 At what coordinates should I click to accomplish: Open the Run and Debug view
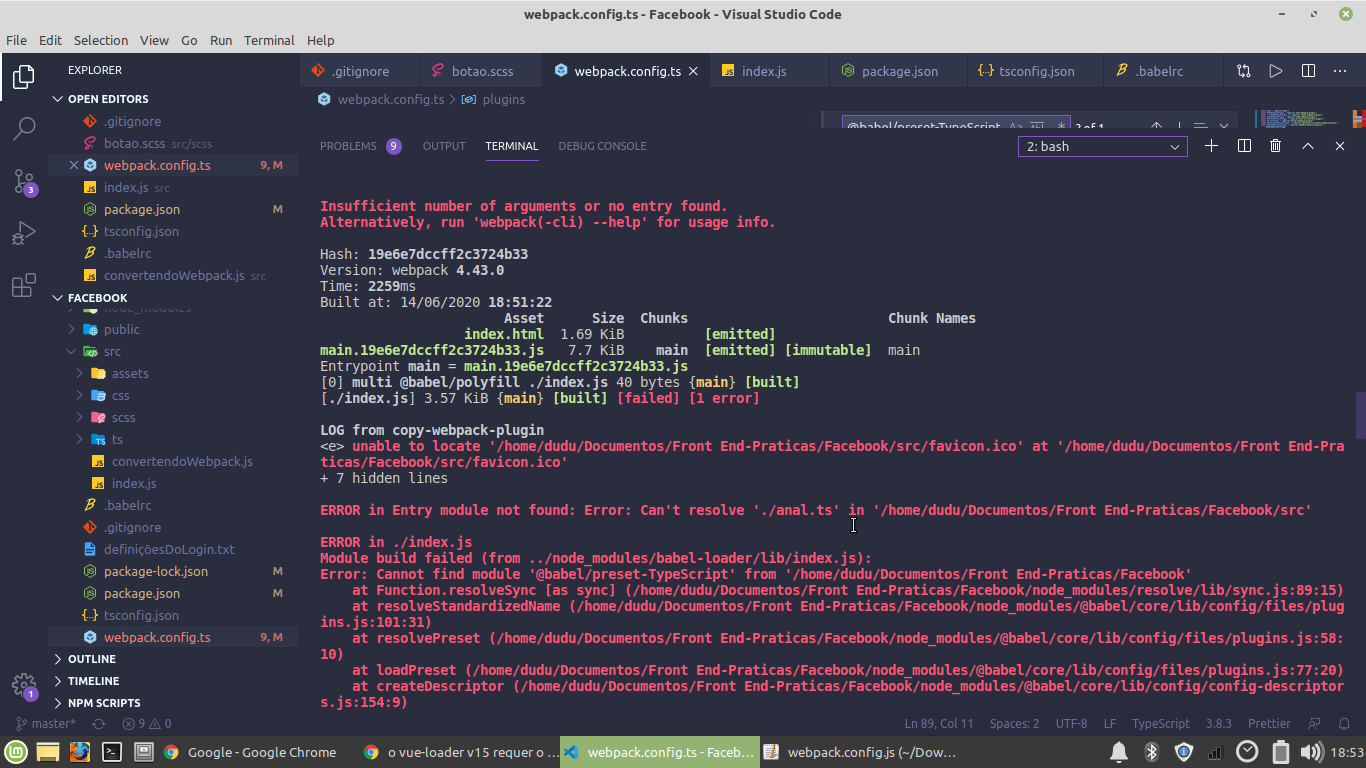tap(24, 234)
